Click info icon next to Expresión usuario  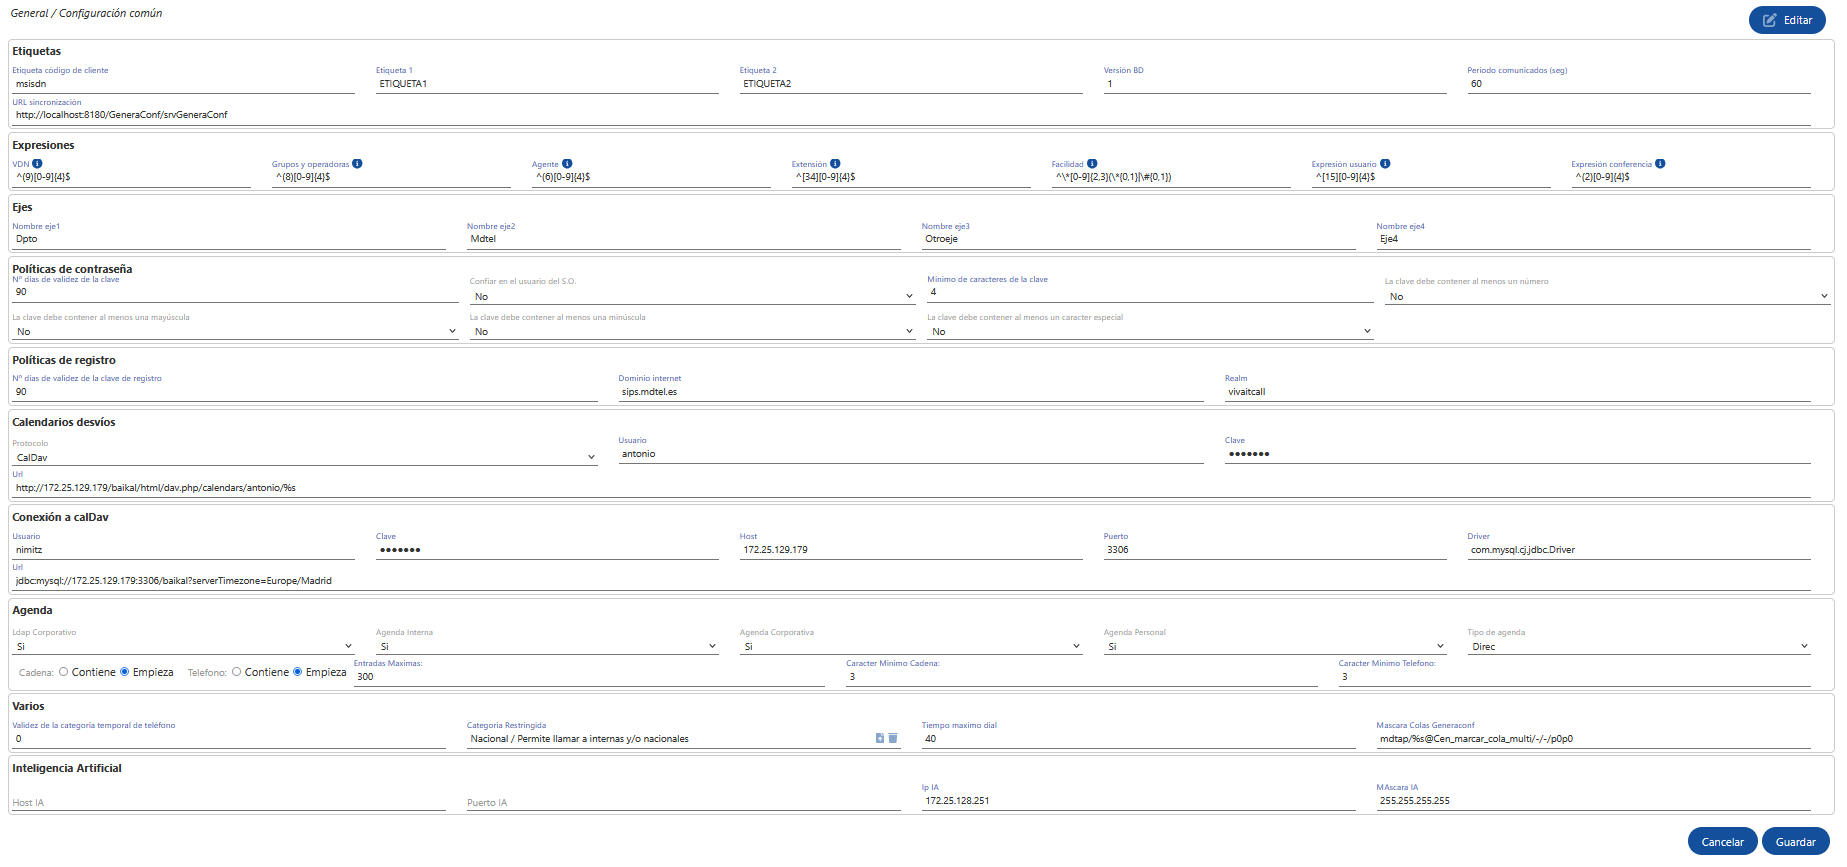pyautogui.click(x=1385, y=164)
